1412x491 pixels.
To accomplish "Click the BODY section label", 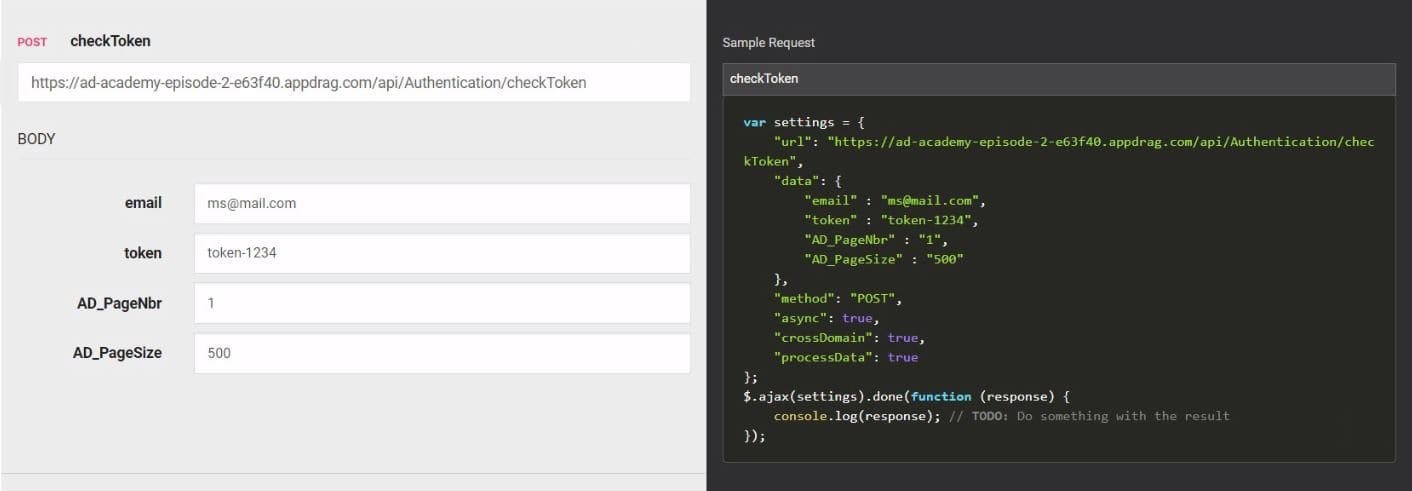I will coord(37,139).
